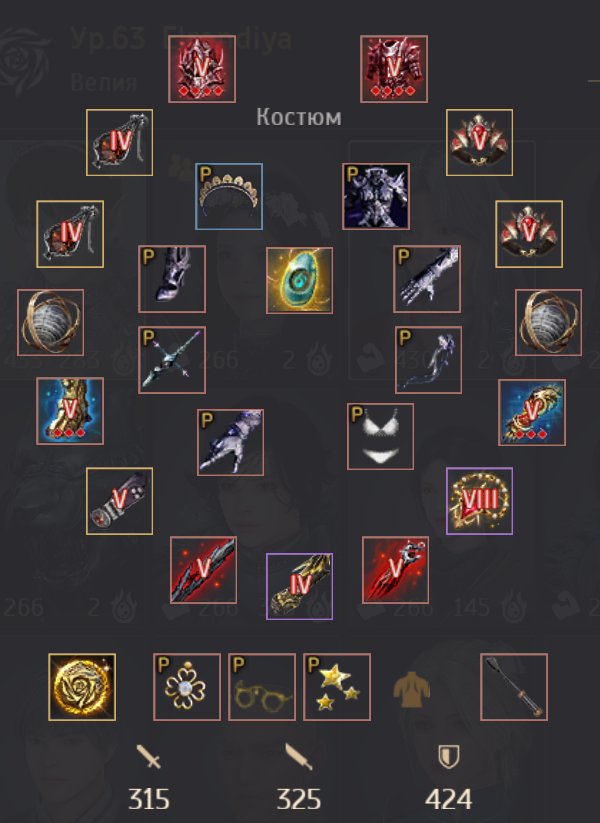600x823 pixels.
Task: Select the golden VIII wreath item slot
Action: pos(479,501)
